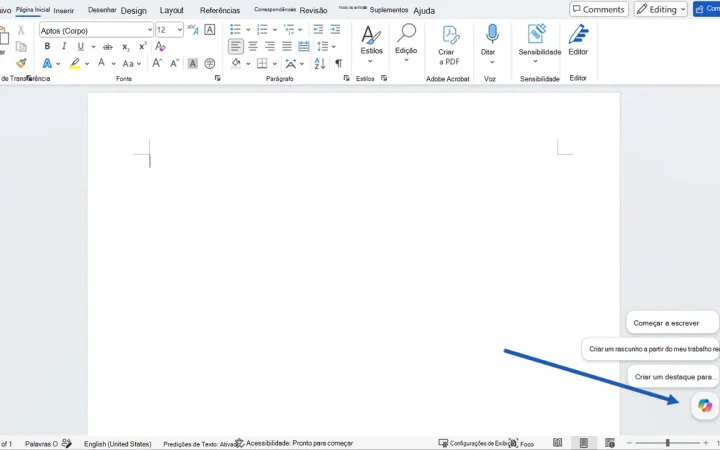Open the Revisão tab
The image size is (720, 450).
(x=314, y=10)
